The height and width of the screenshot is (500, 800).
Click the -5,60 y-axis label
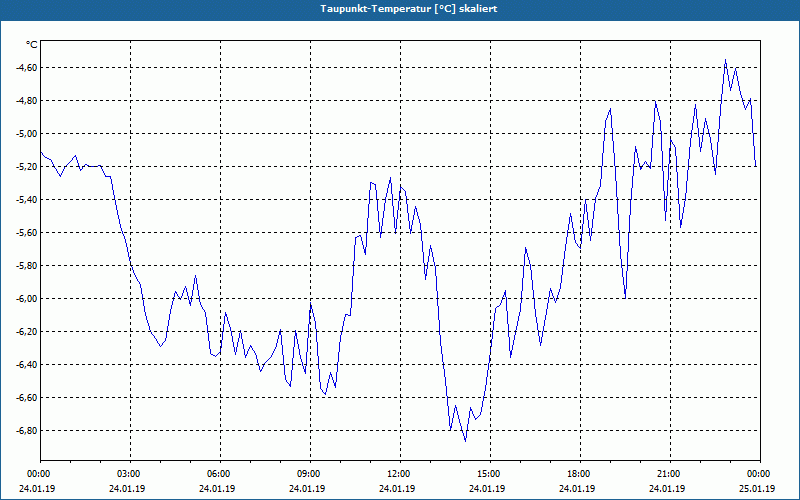pos(27,233)
